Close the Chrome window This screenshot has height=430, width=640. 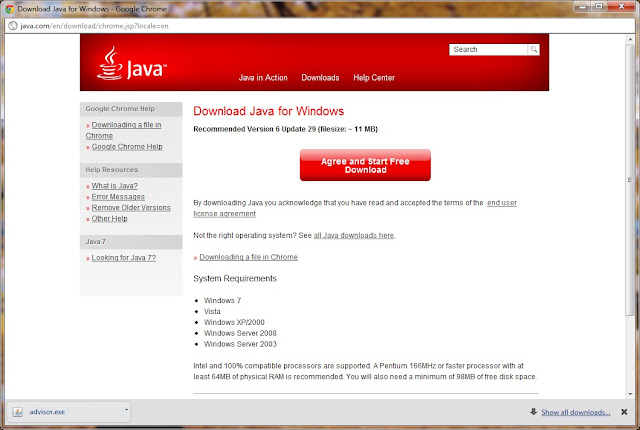(622, 6)
